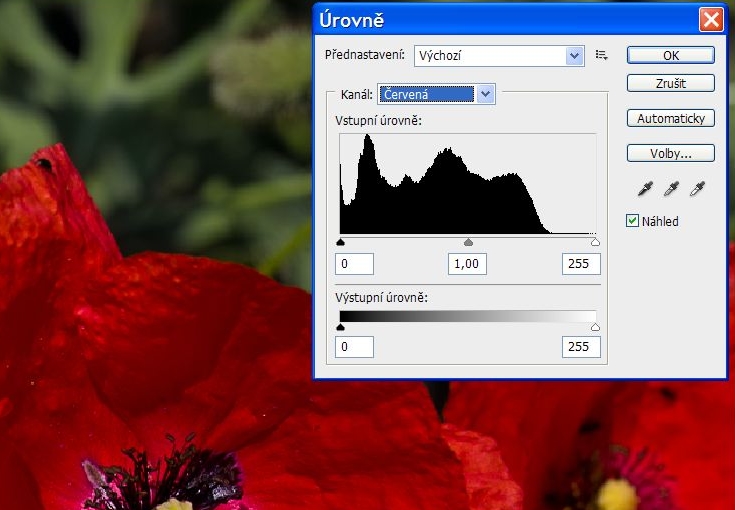735x510 pixels.
Task: Click the Zrušit cancel button
Action: [x=671, y=83]
